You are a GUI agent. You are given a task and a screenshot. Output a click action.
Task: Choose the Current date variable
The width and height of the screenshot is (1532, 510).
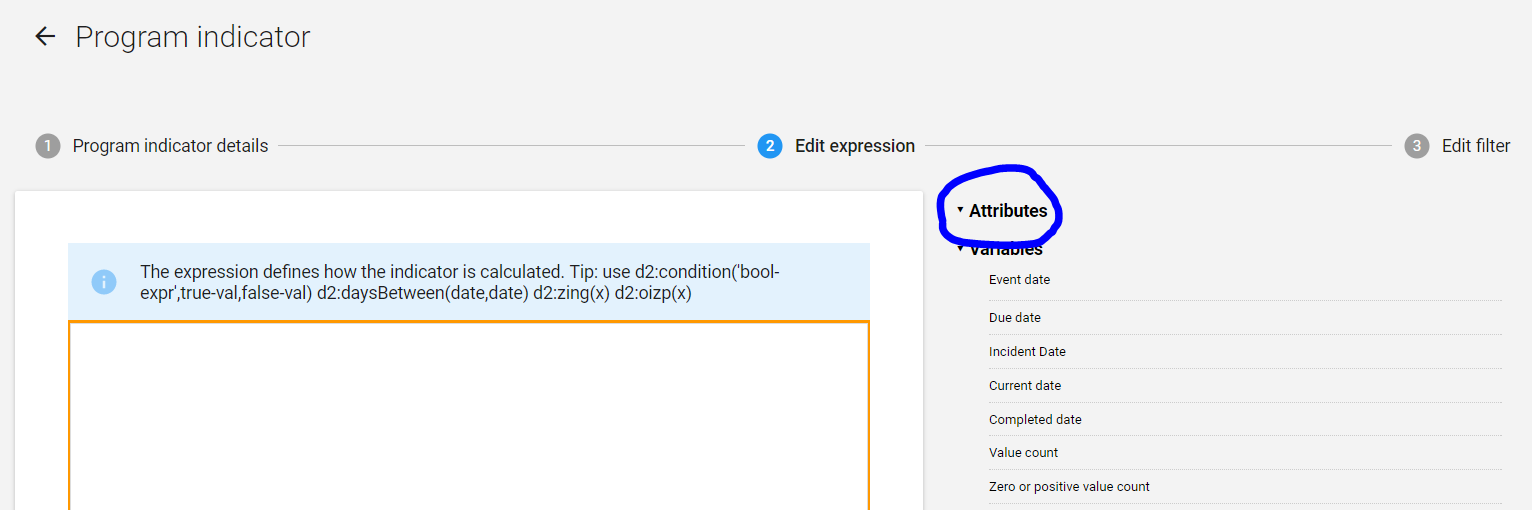(x=1024, y=386)
